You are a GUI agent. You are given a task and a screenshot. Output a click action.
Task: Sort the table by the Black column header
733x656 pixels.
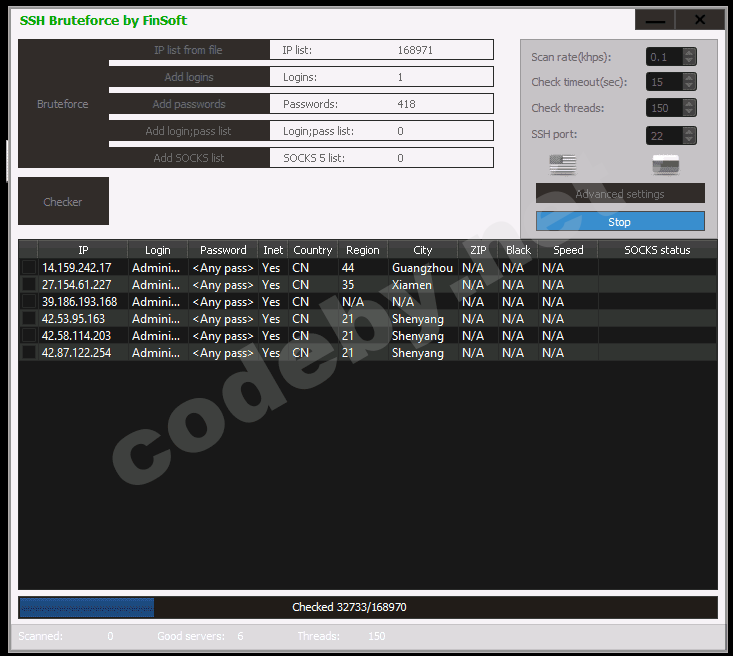click(x=518, y=250)
